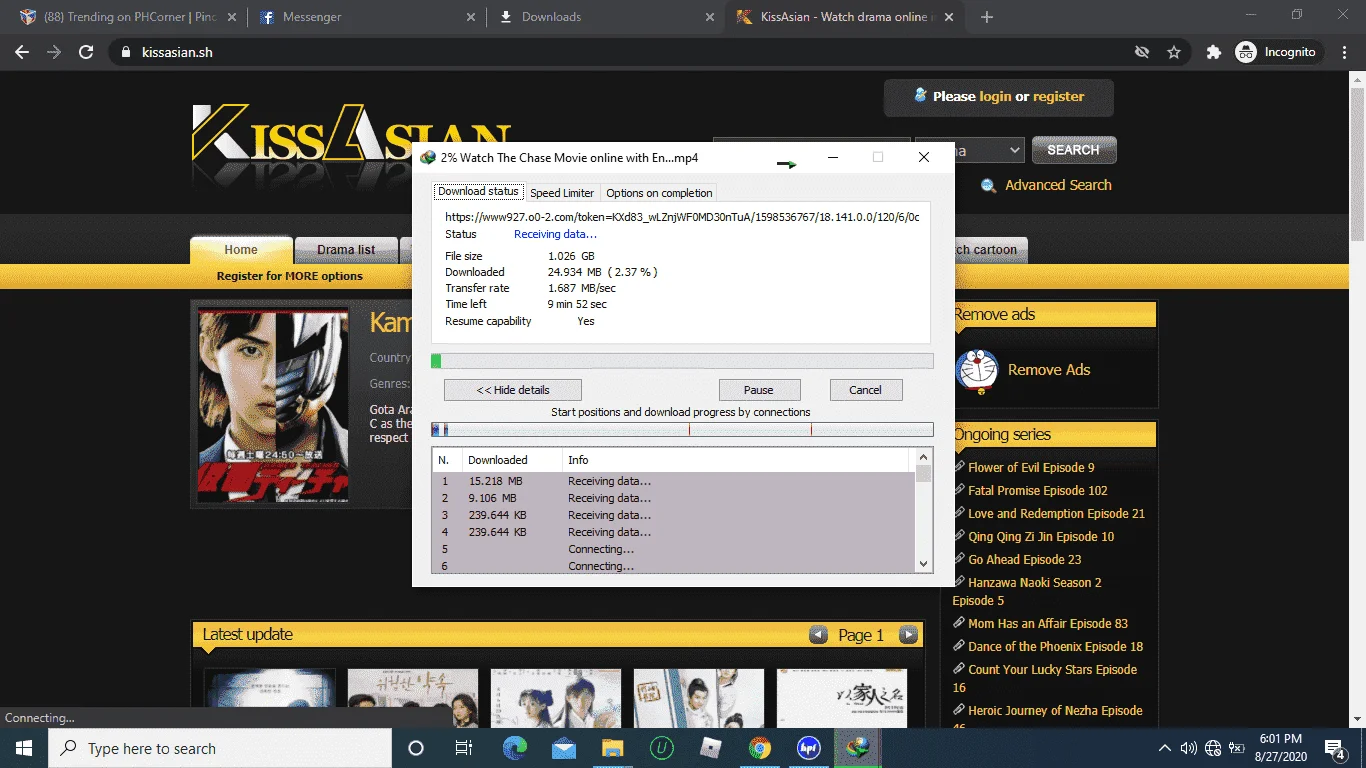1366x768 pixels.
Task: Cancel the current download
Action: pos(865,390)
